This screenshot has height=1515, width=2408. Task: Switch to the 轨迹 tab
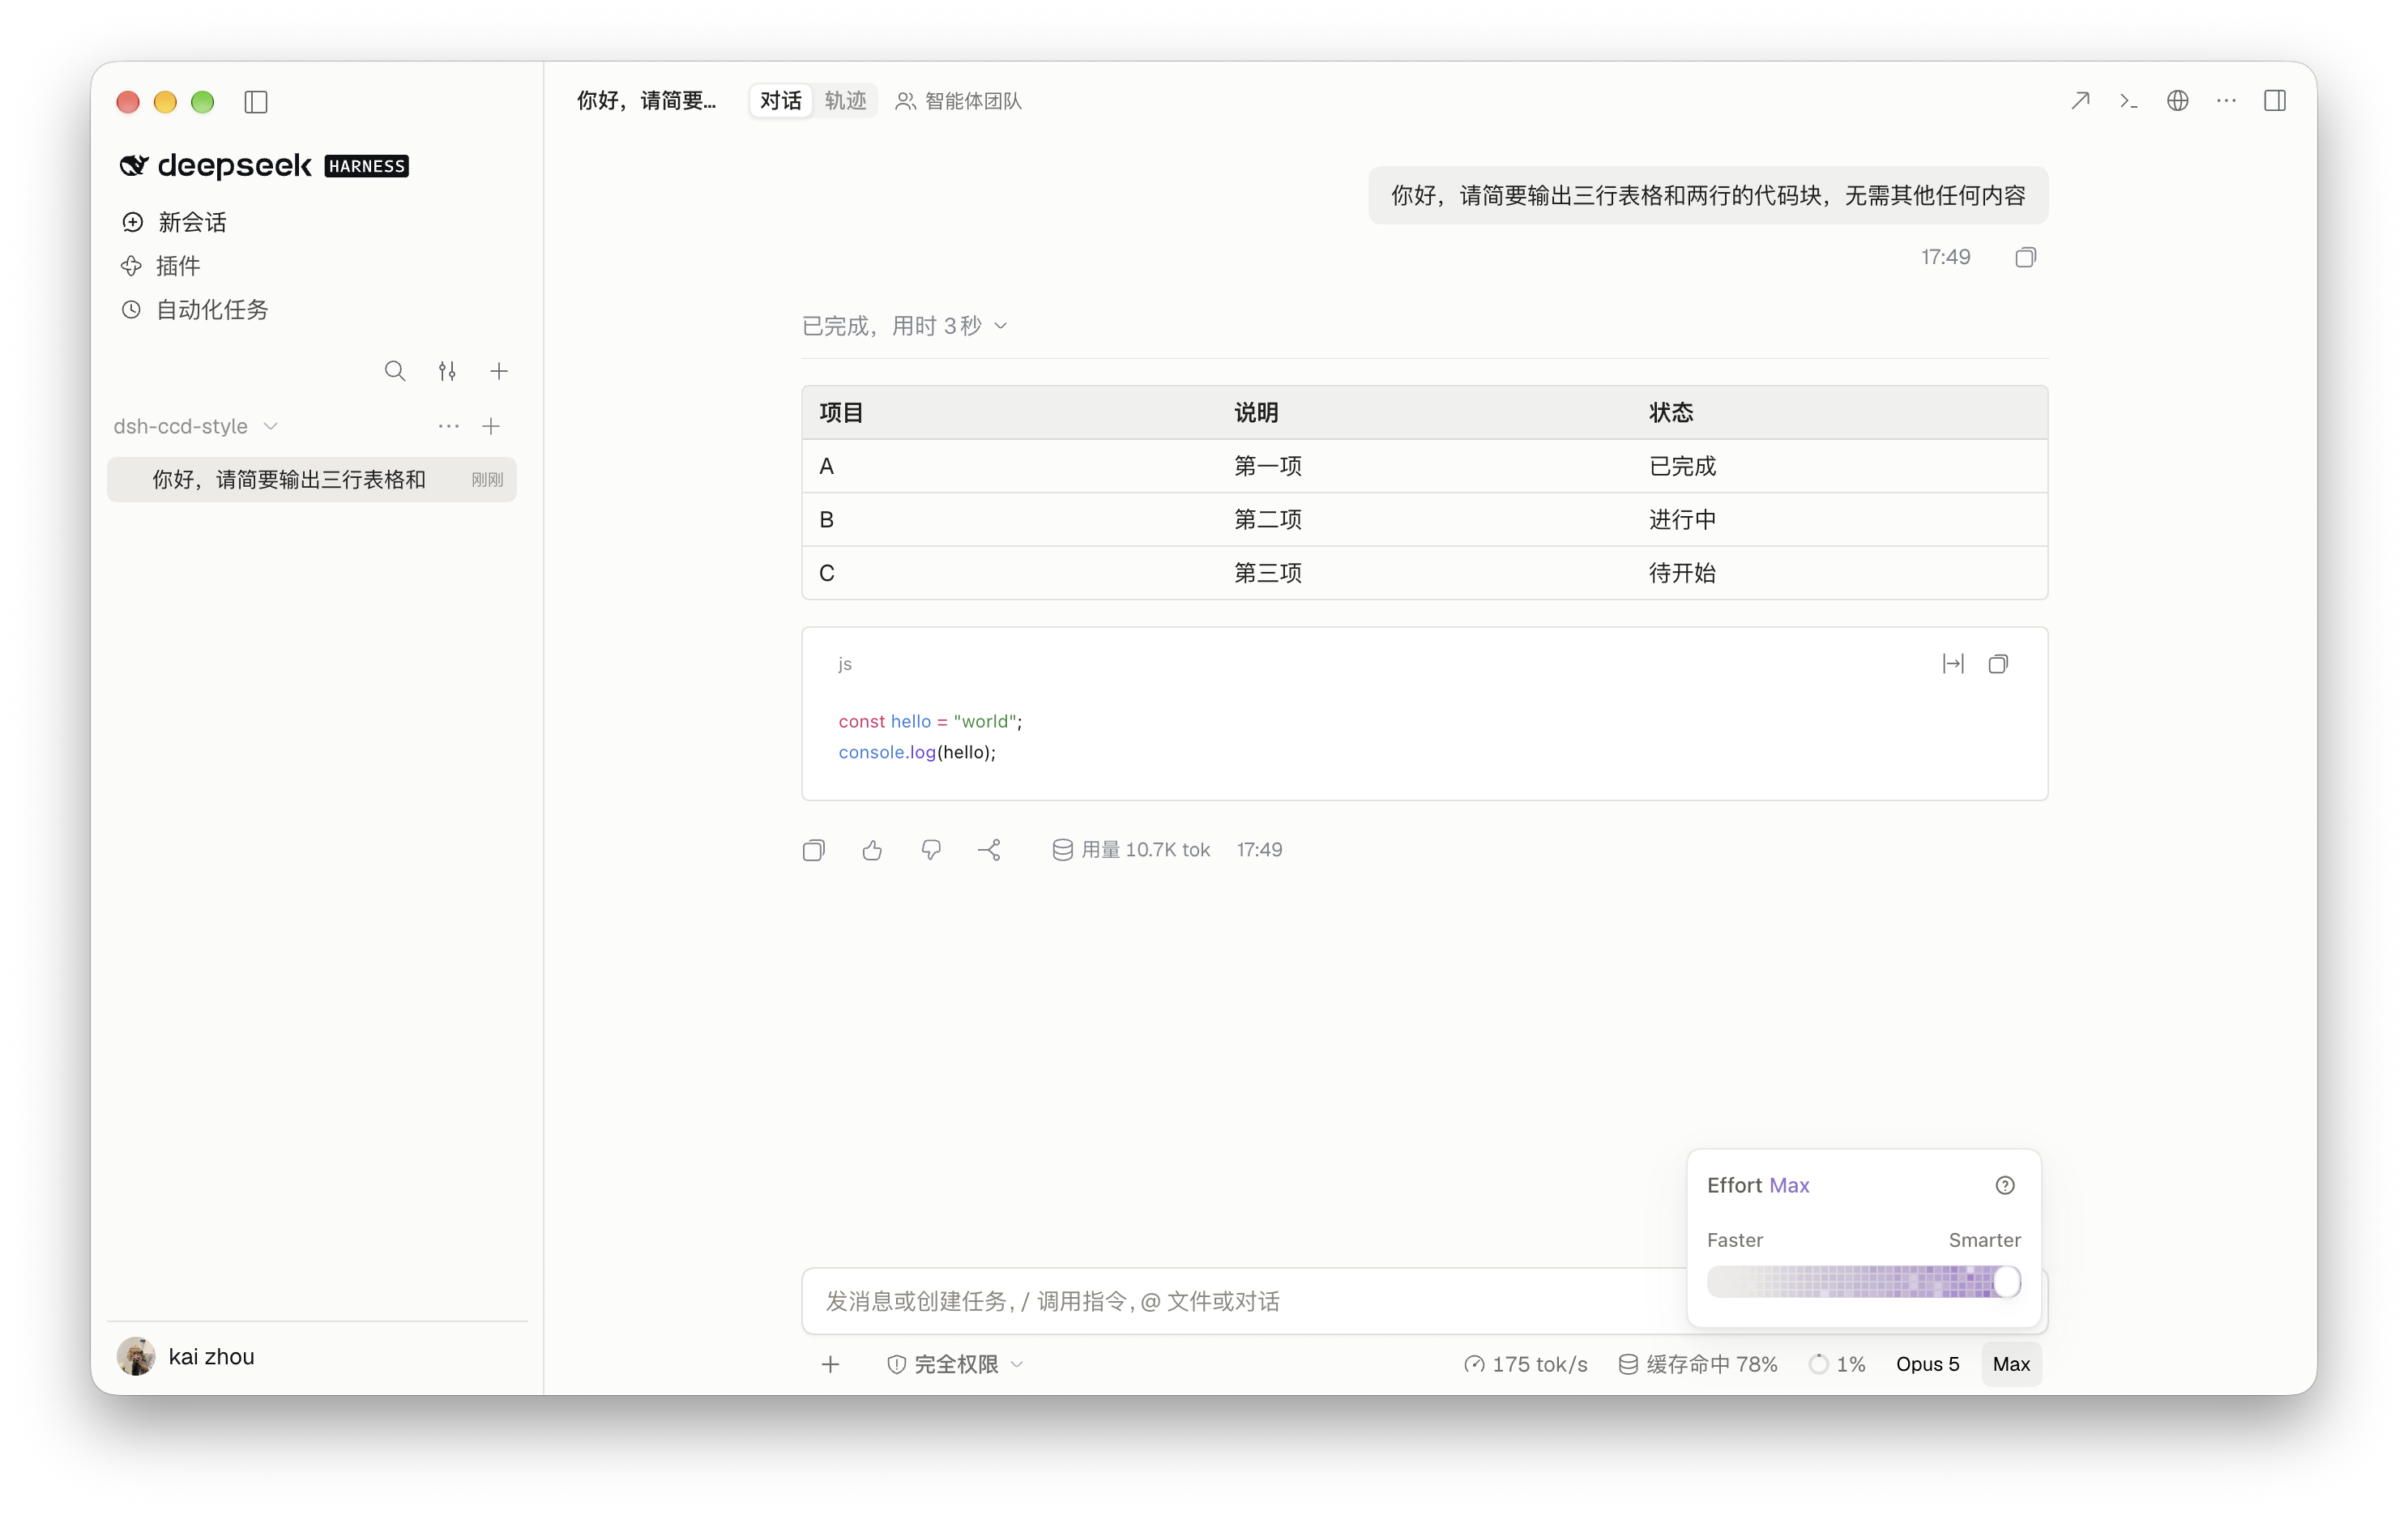846,101
